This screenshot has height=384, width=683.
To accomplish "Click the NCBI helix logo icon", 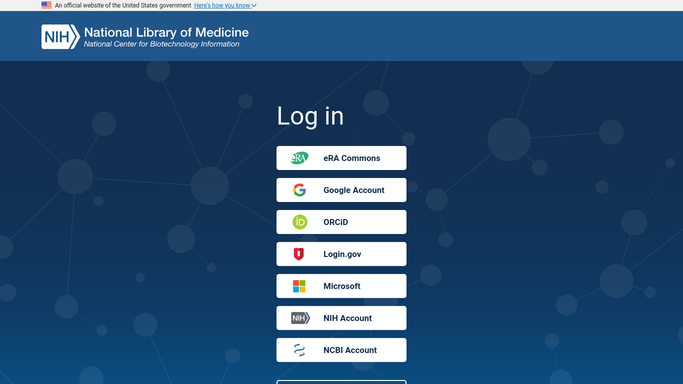I will (299, 350).
